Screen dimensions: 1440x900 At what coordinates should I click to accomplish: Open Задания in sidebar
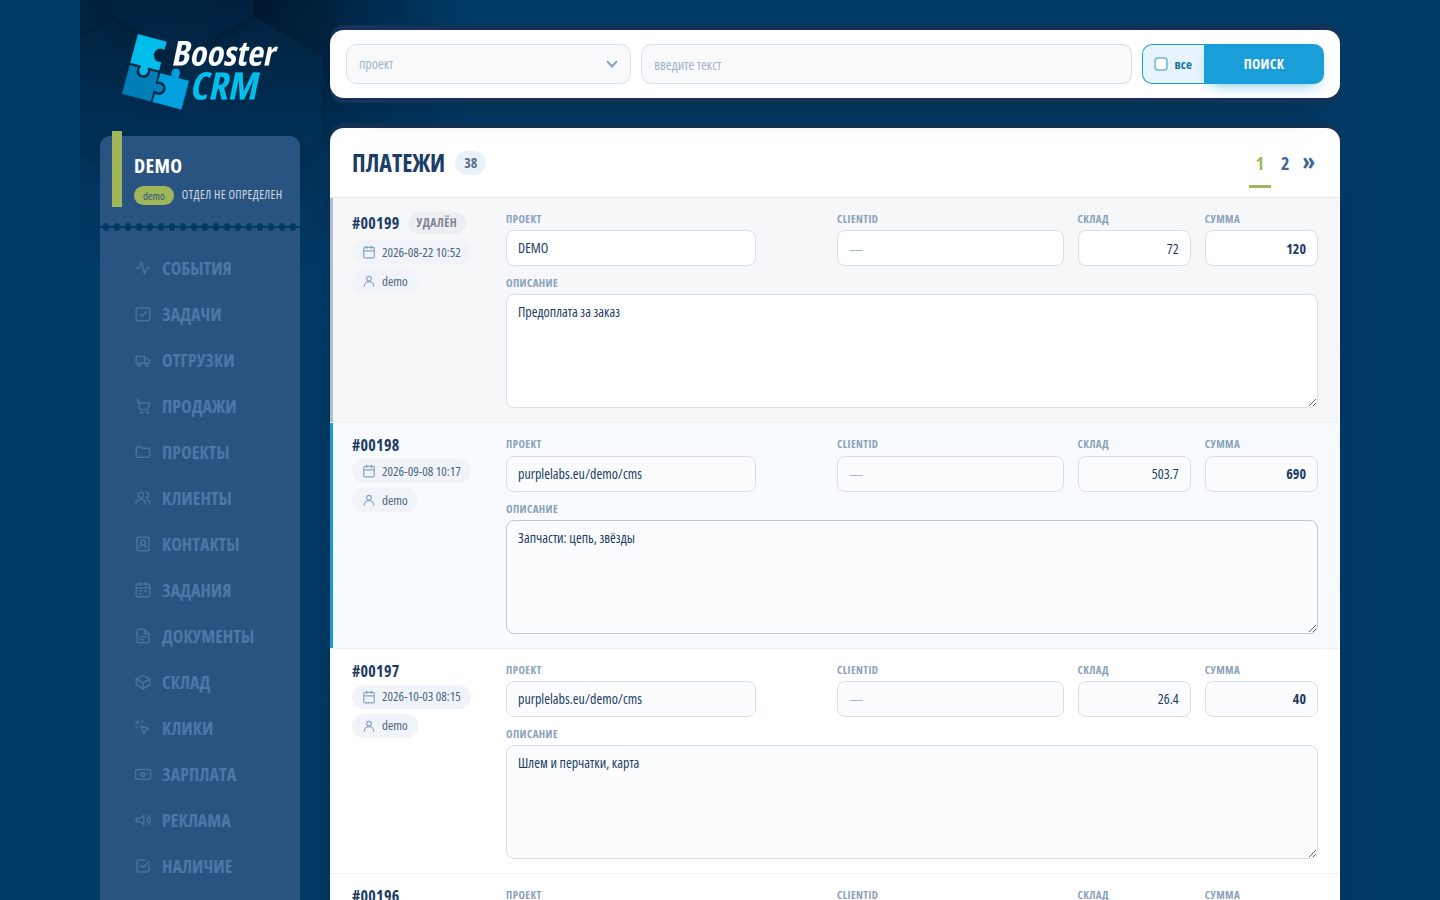coord(197,590)
